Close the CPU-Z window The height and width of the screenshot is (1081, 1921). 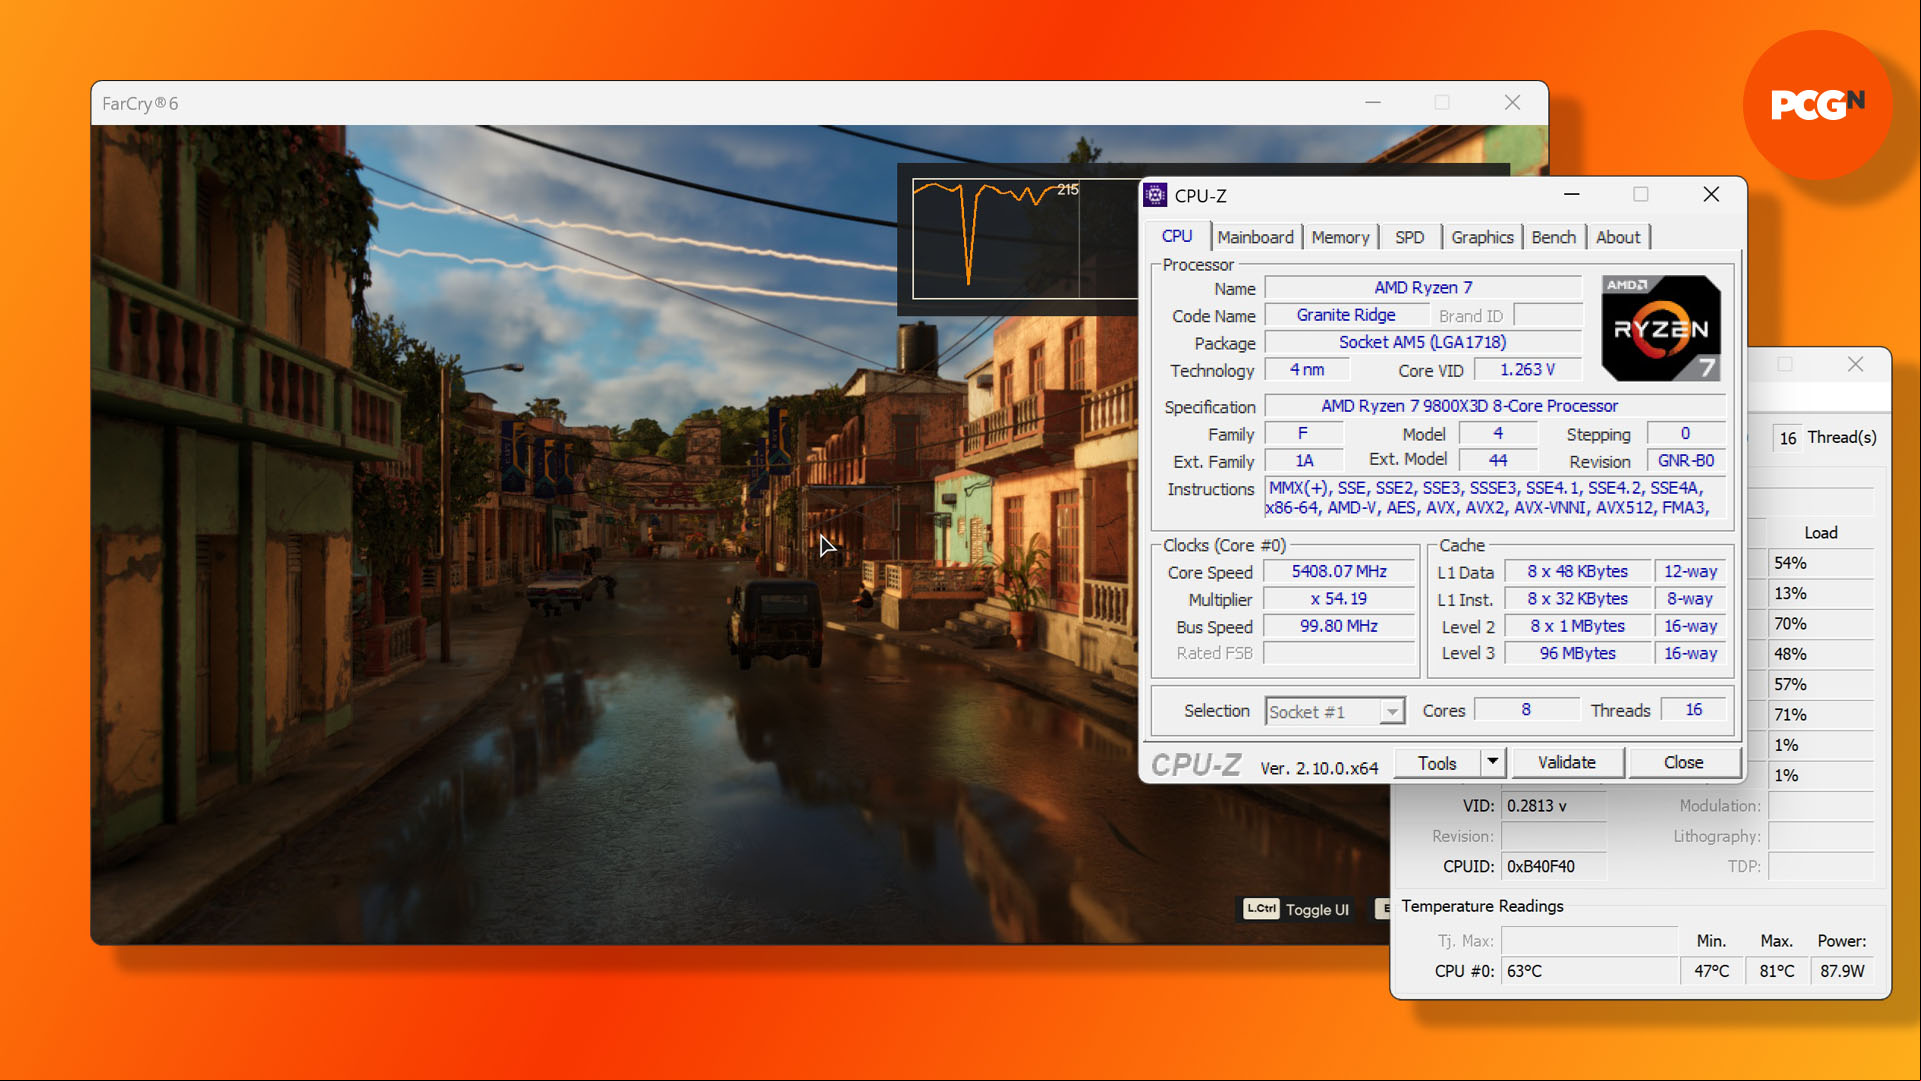pyautogui.click(x=1711, y=194)
